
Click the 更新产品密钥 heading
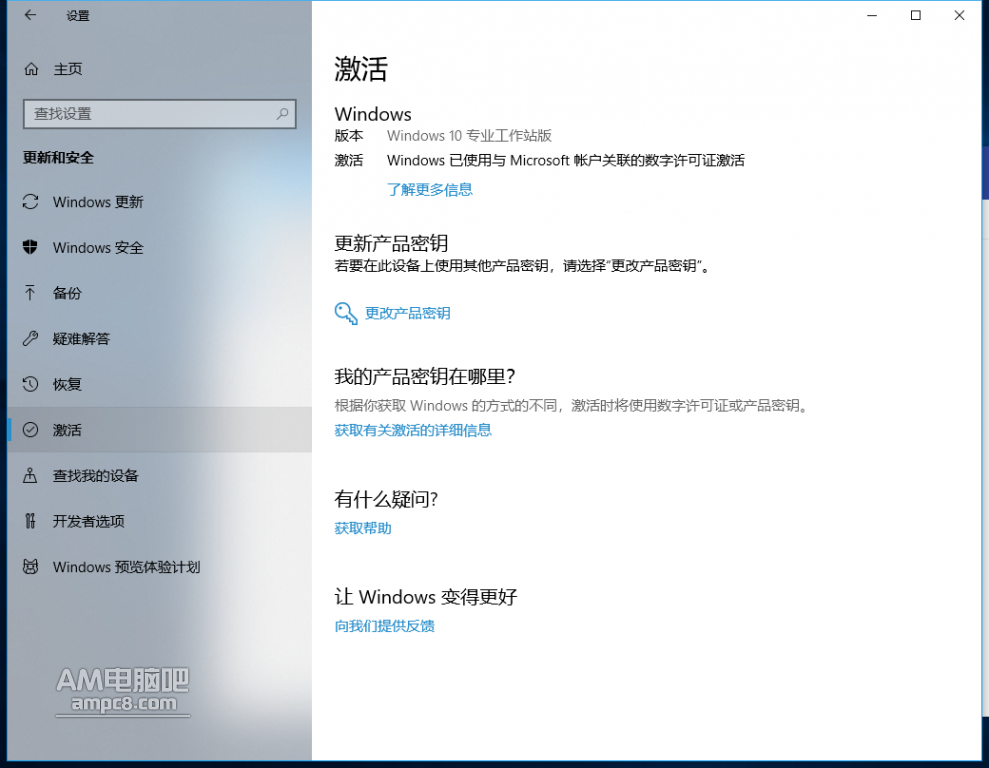391,243
